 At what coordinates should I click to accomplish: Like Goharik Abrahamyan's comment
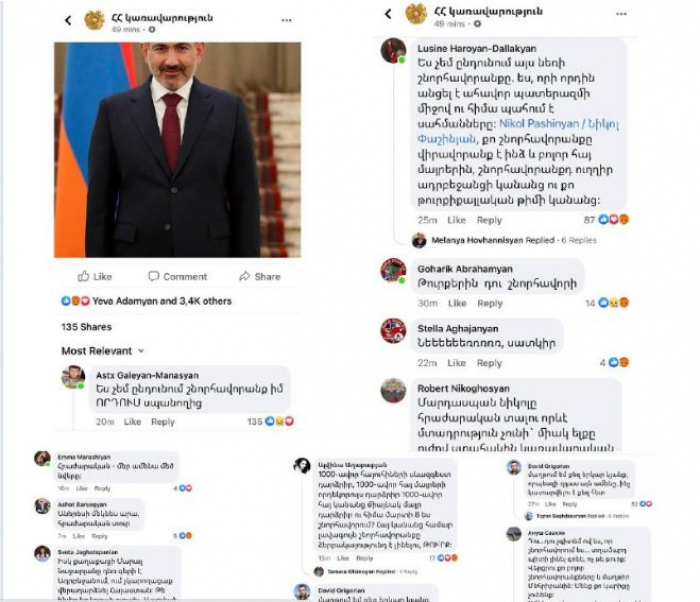click(x=457, y=303)
